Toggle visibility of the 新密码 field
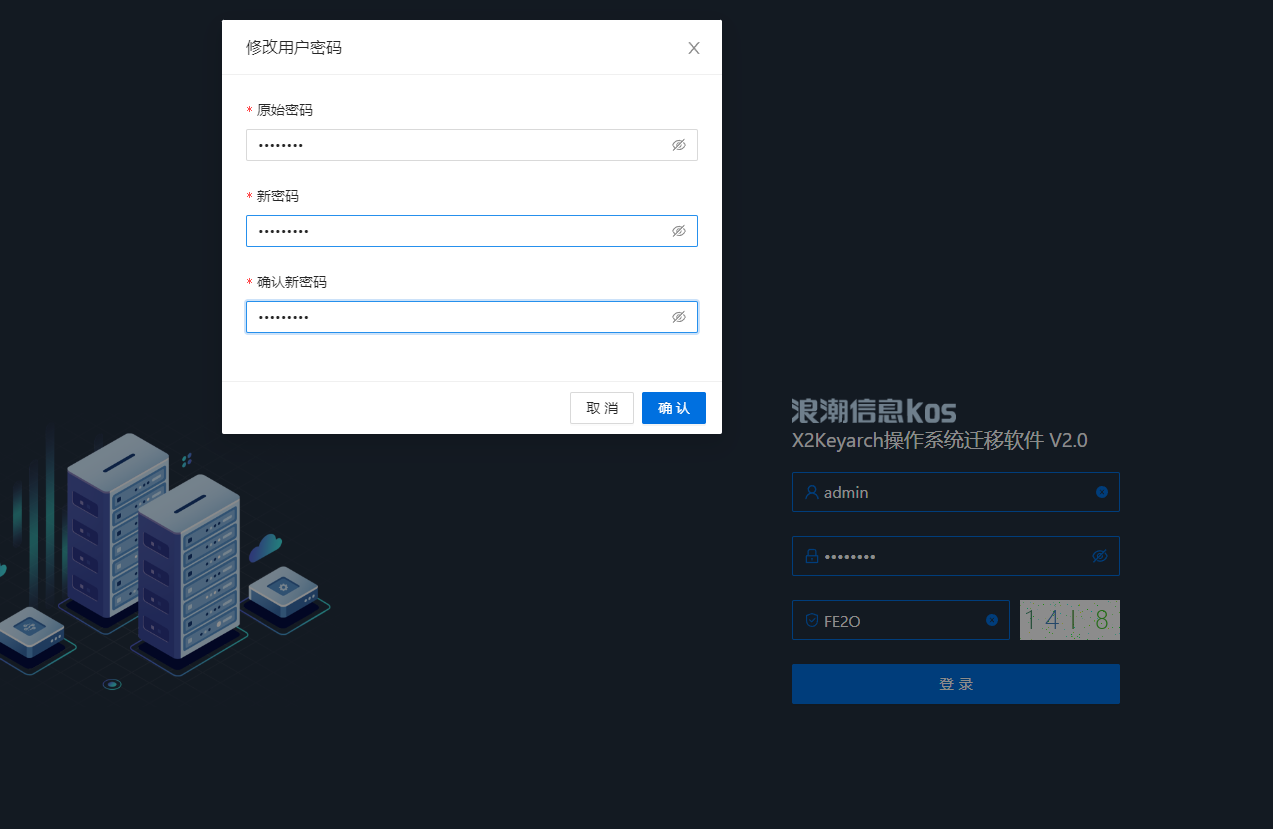The image size is (1273, 829). point(678,231)
